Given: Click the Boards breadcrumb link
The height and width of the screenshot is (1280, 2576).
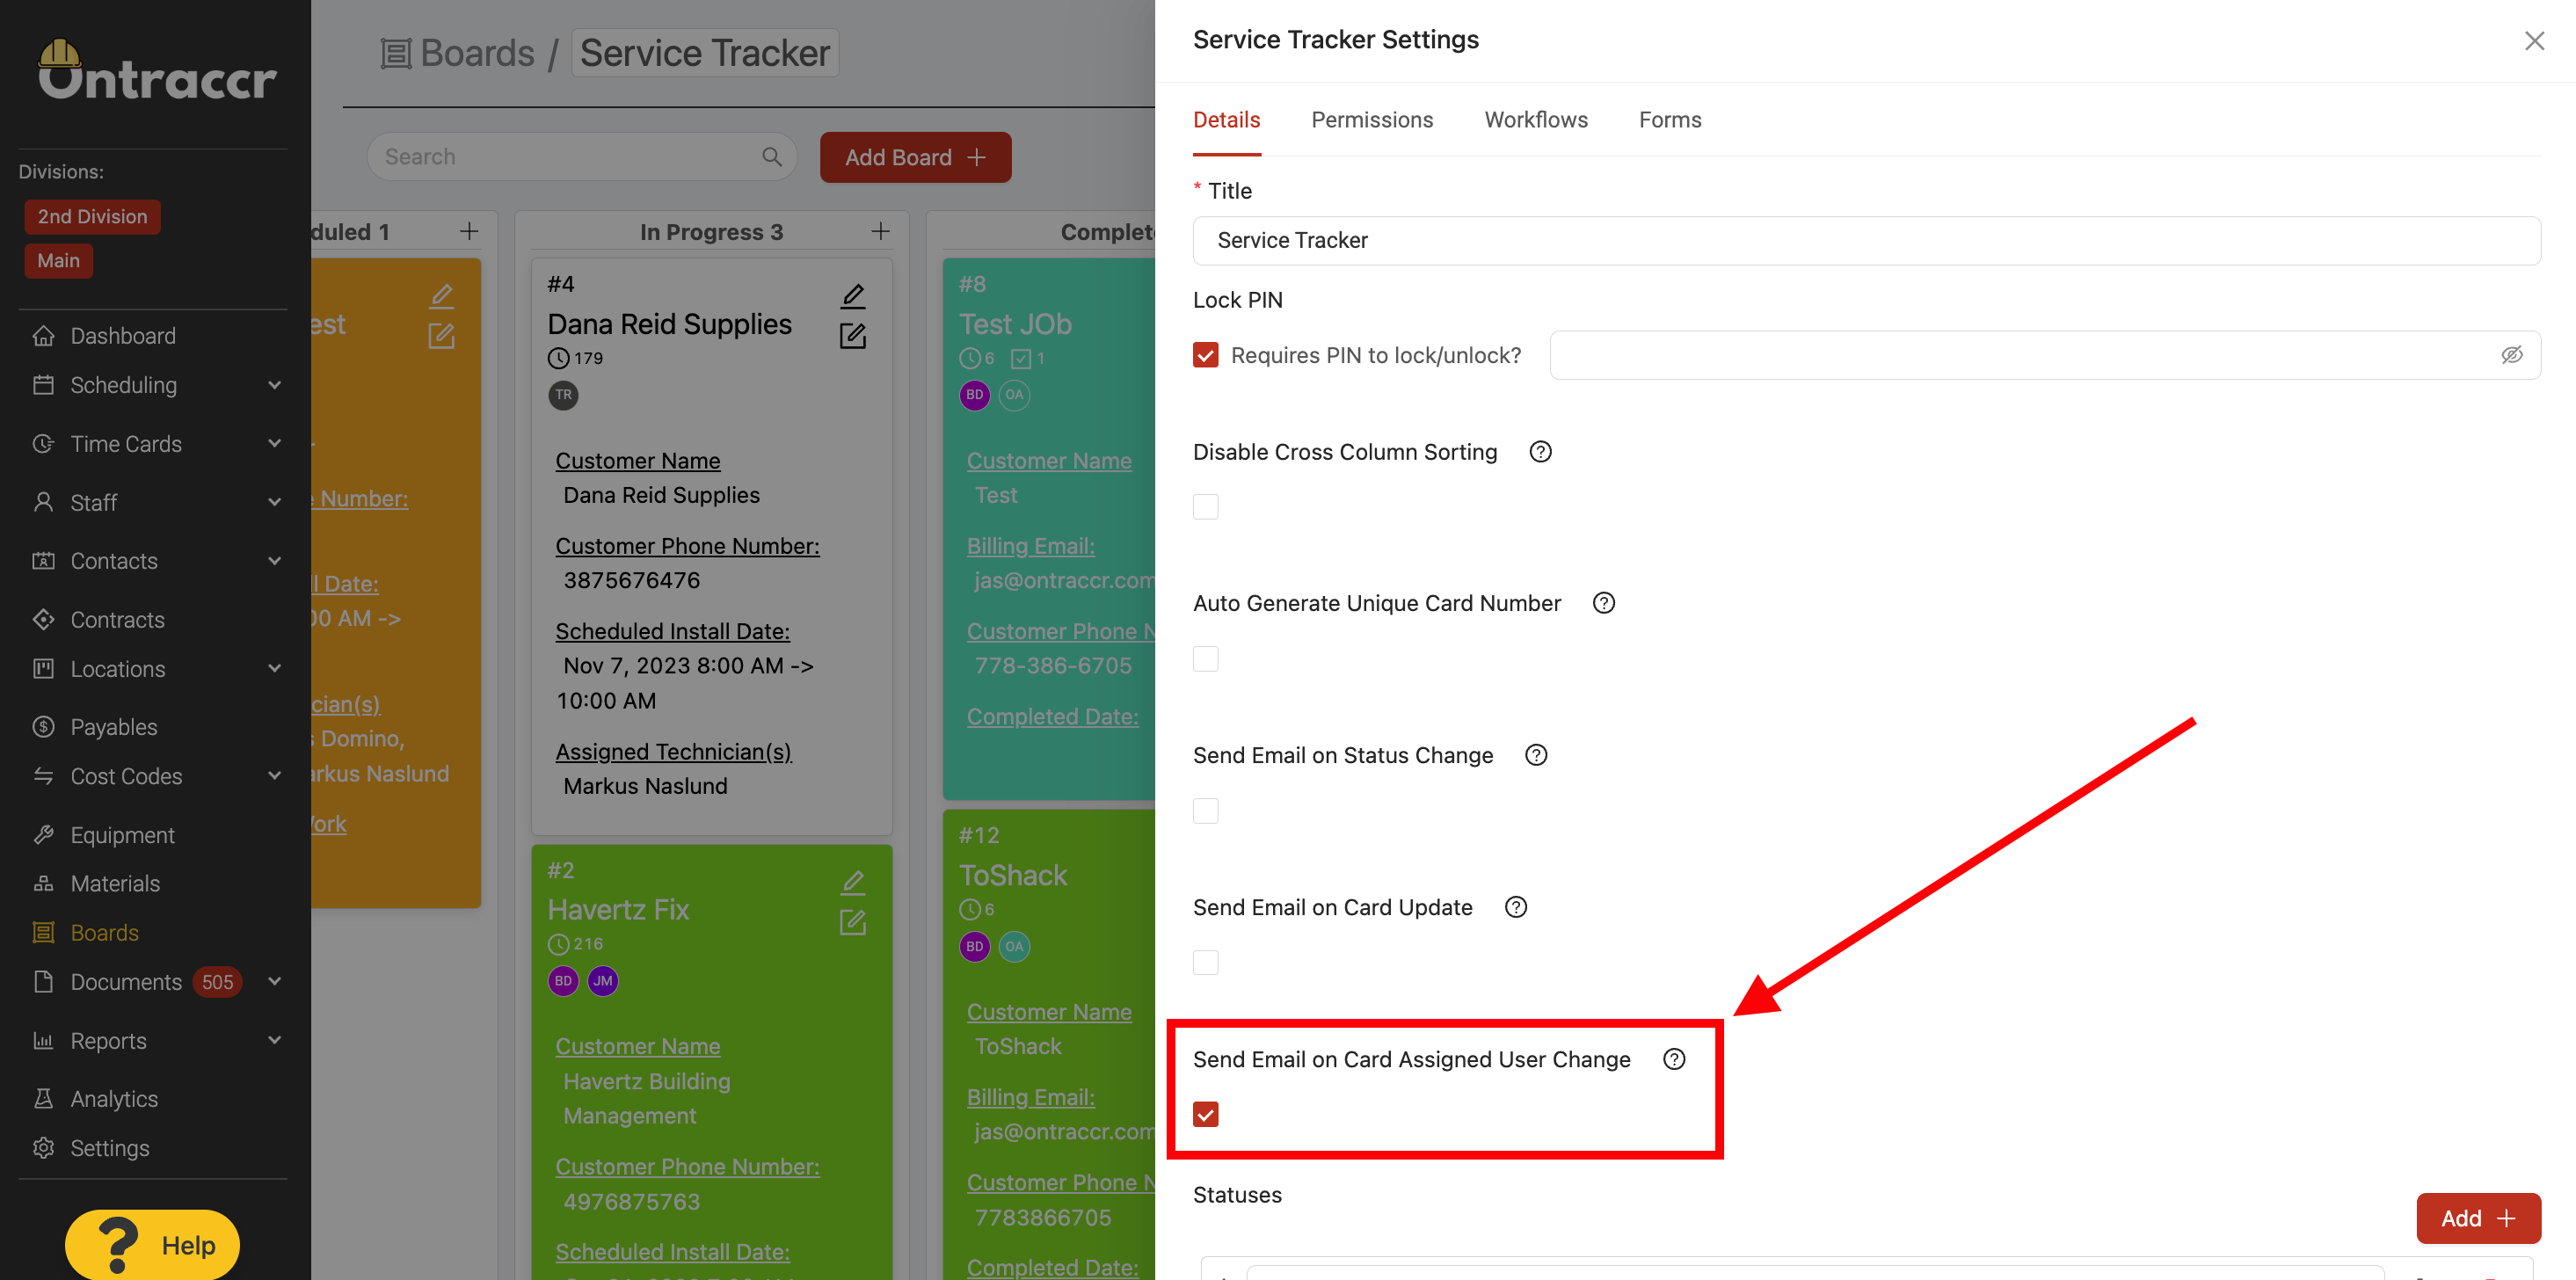Looking at the screenshot, I should pos(458,53).
